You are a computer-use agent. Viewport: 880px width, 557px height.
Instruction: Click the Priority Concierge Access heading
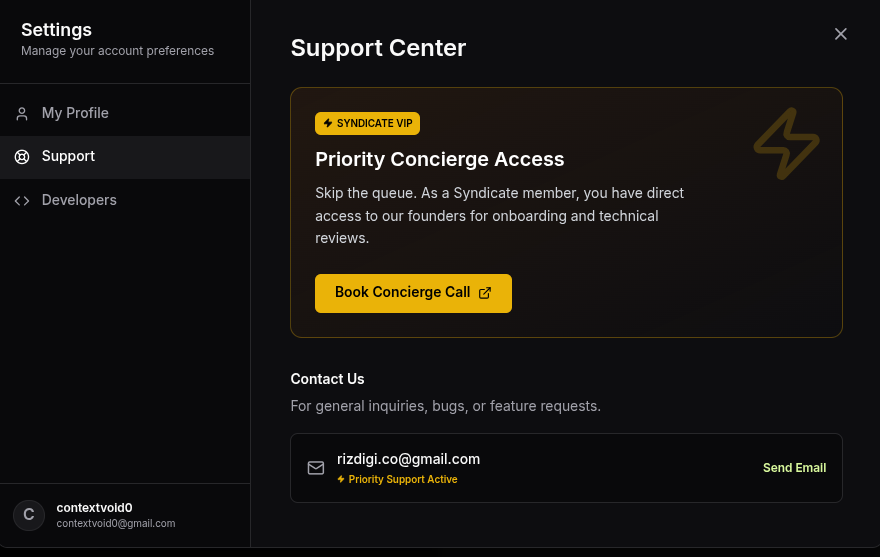point(439,159)
